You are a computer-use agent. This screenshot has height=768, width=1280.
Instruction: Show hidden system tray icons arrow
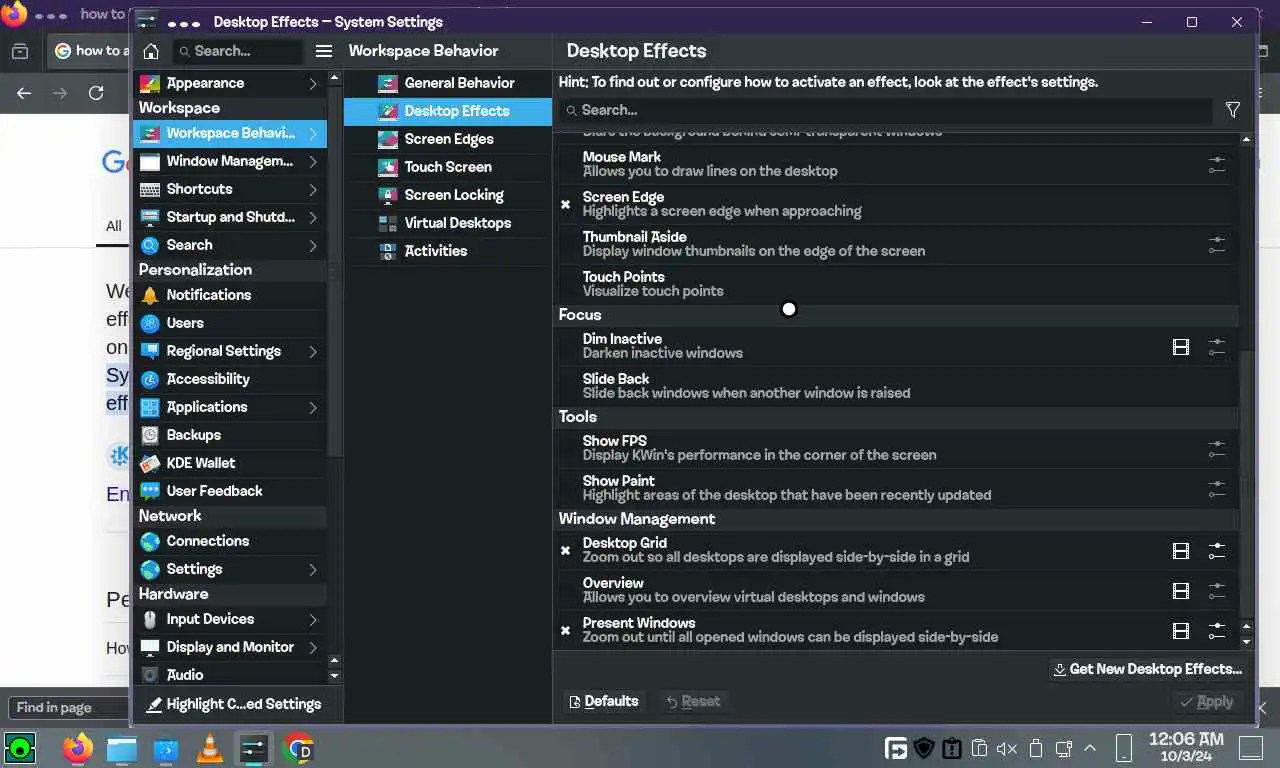click(1090, 748)
